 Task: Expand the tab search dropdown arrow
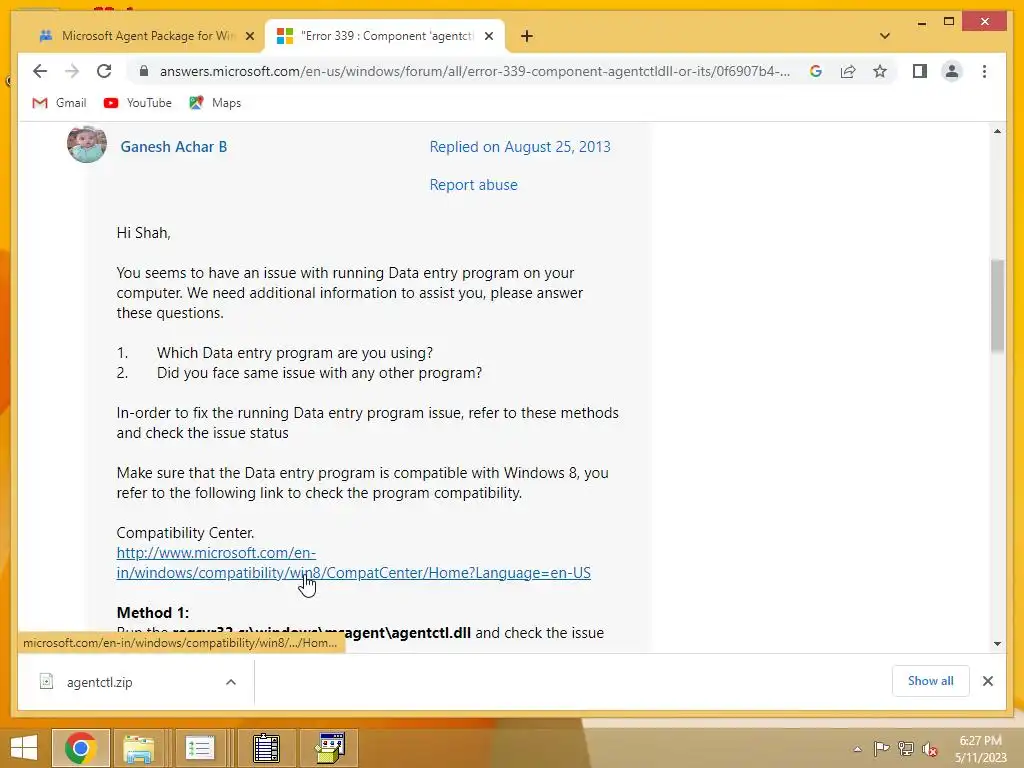tap(884, 36)
